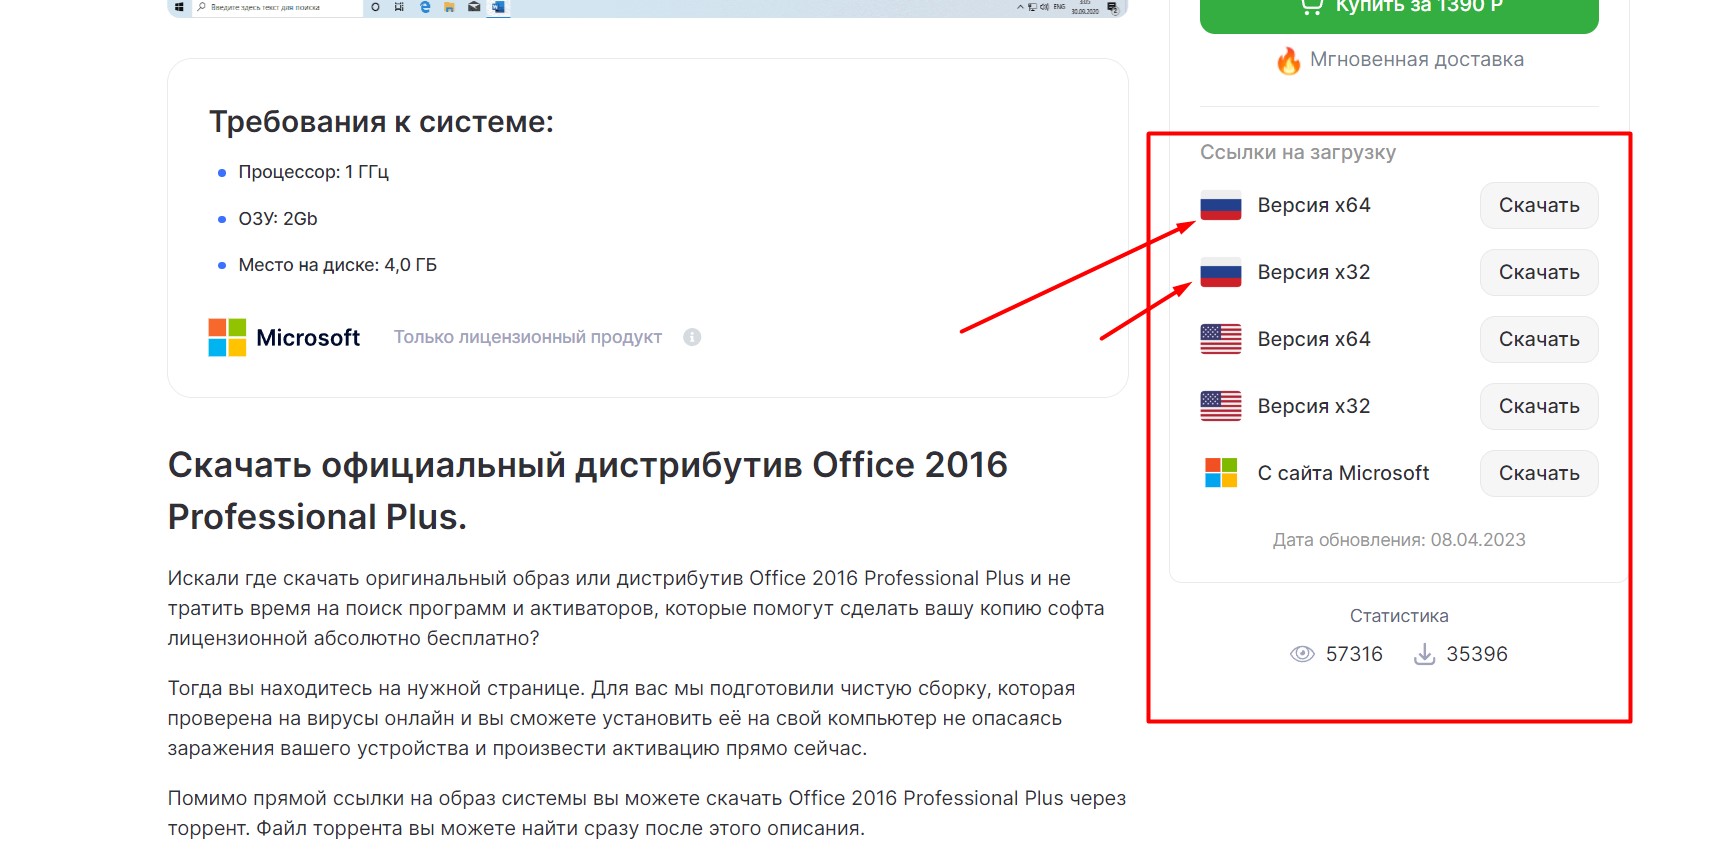Click 'Версия x64' label next to US flag
The width and height of the screenshot is (1715, 856).
(x=1314, y=340)
